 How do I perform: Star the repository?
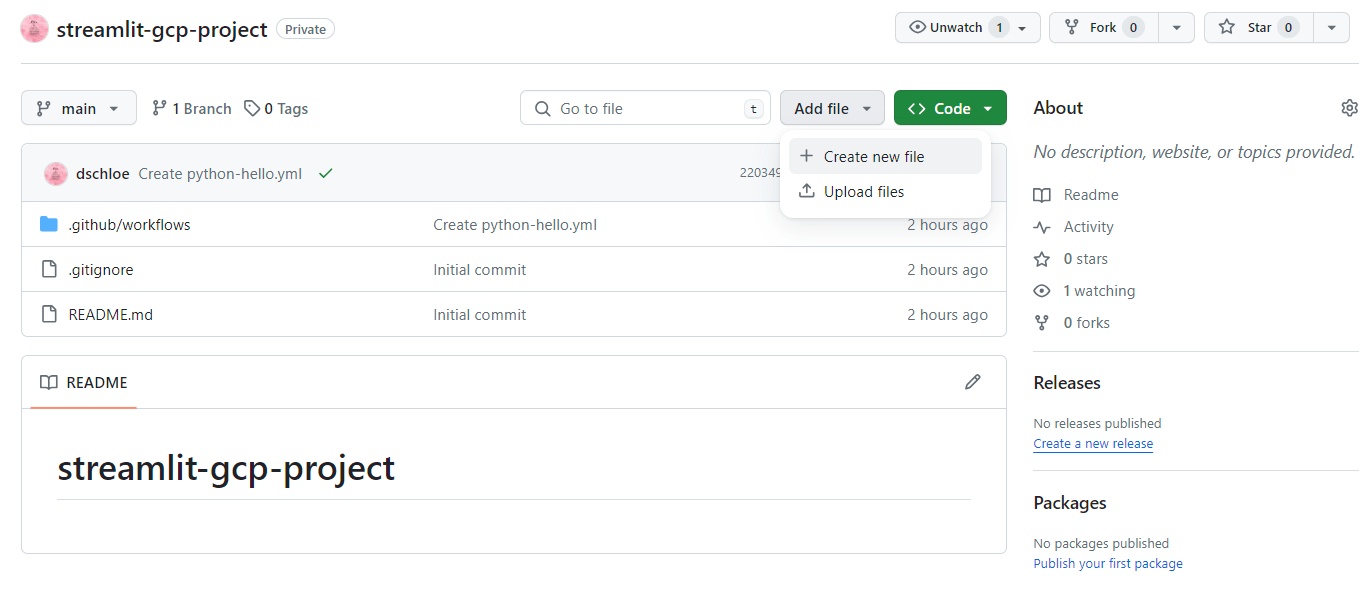coord(1257,27)
